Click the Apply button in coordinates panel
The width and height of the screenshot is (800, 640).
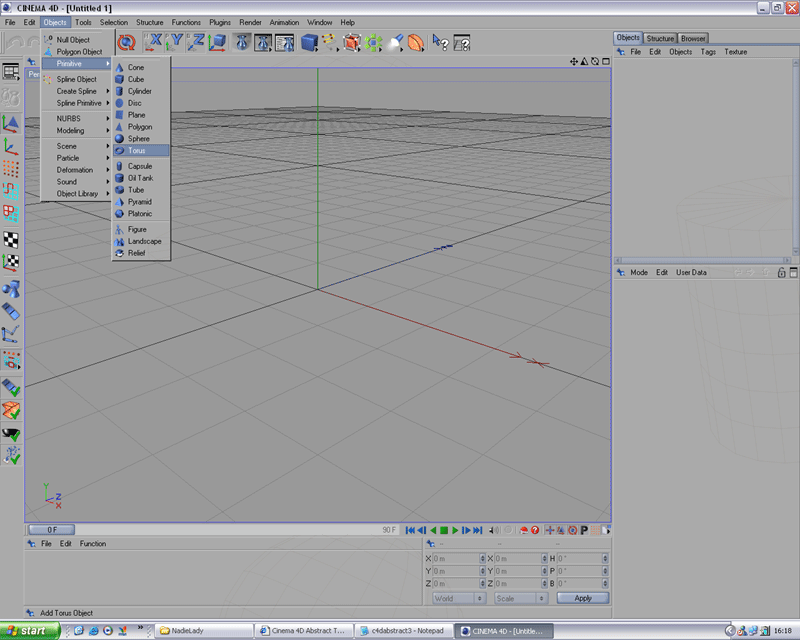pos(583,598)
